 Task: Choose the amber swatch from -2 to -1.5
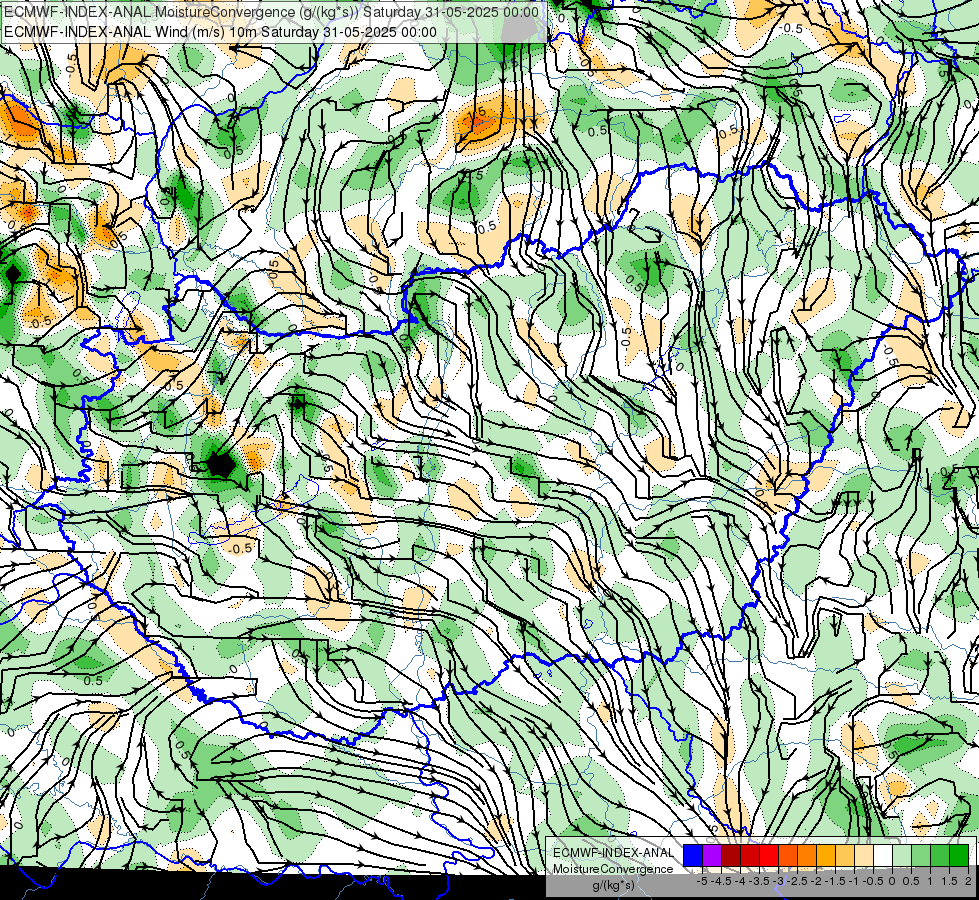tap(826, 855)
